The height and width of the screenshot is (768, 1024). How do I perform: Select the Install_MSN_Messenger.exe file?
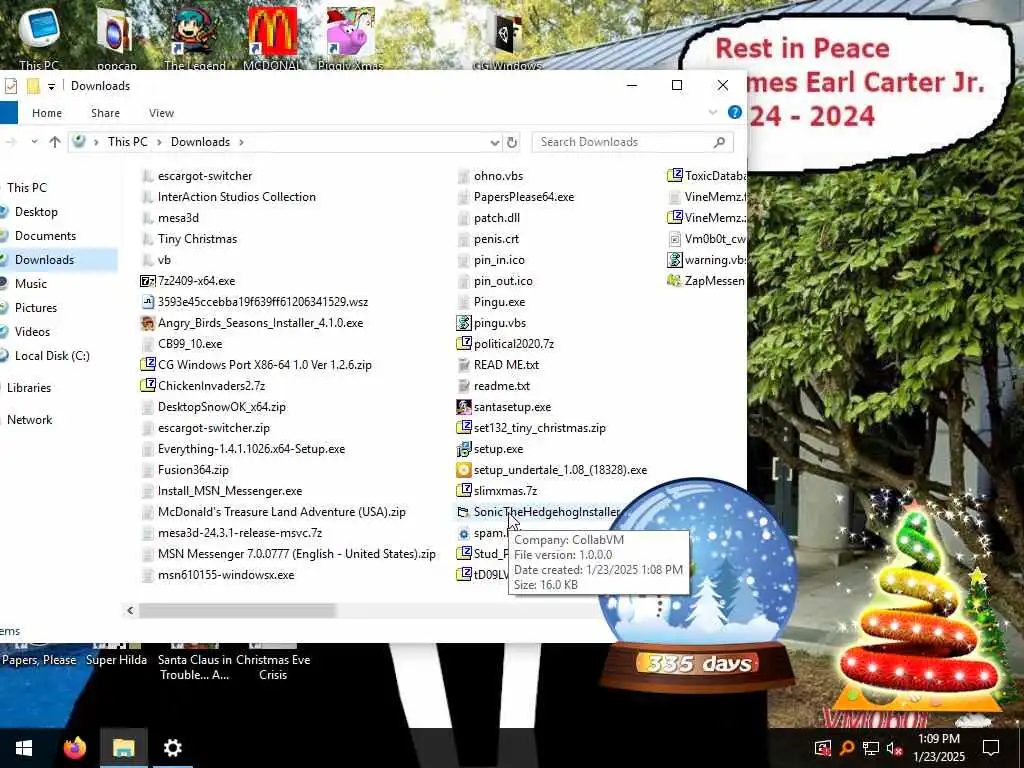[221, 490]
